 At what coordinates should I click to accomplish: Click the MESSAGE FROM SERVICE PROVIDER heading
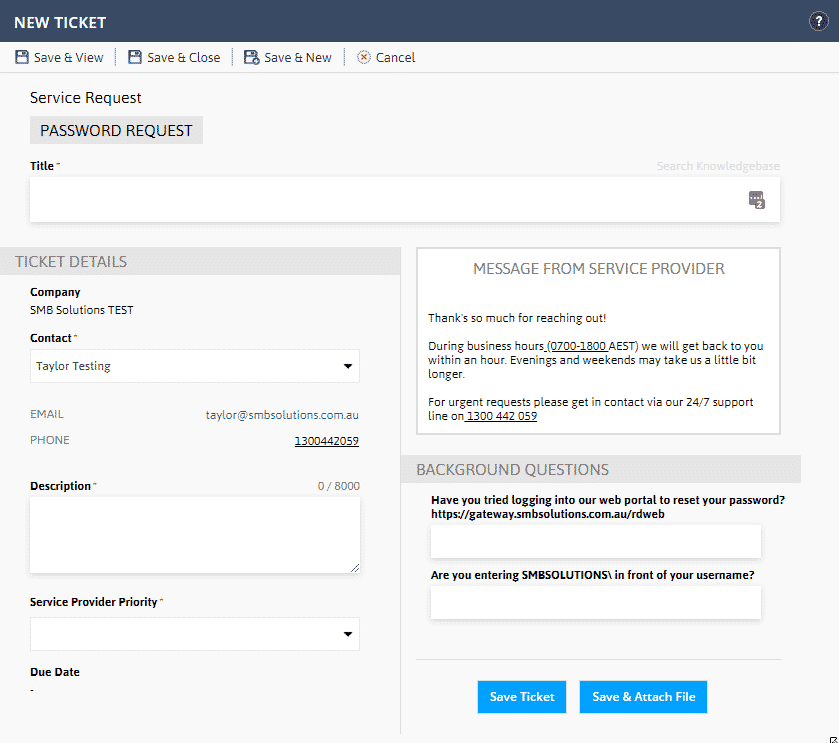coord(598,269)
